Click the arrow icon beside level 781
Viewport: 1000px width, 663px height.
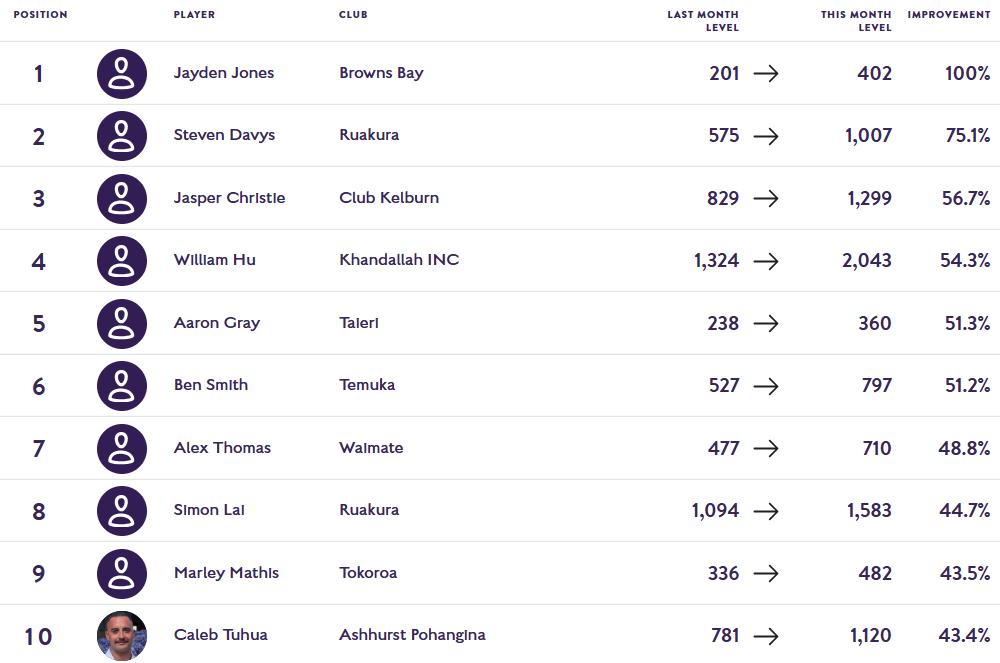[x=766, y=635]
